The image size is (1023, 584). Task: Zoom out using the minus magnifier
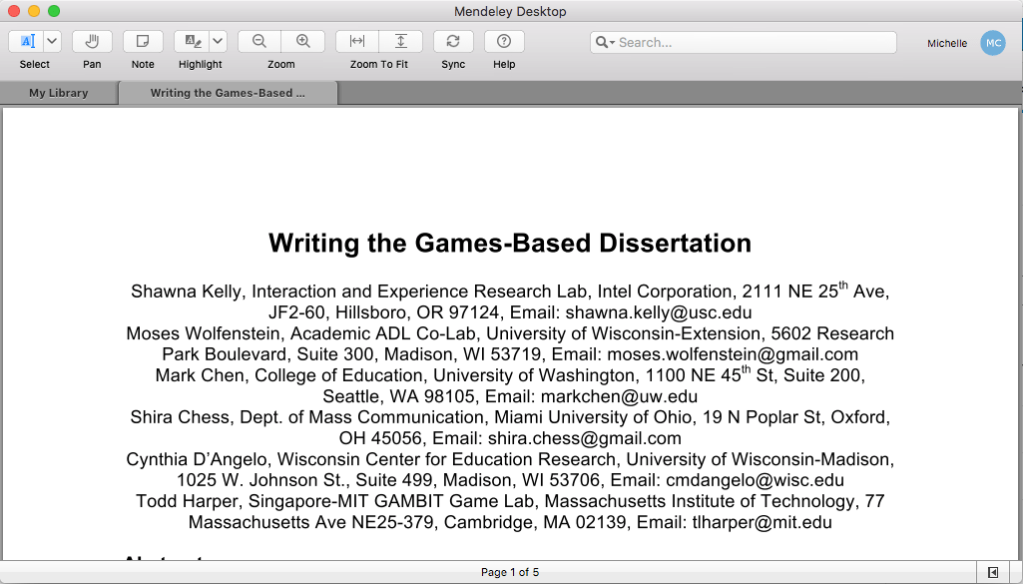(x=259, y=41)
